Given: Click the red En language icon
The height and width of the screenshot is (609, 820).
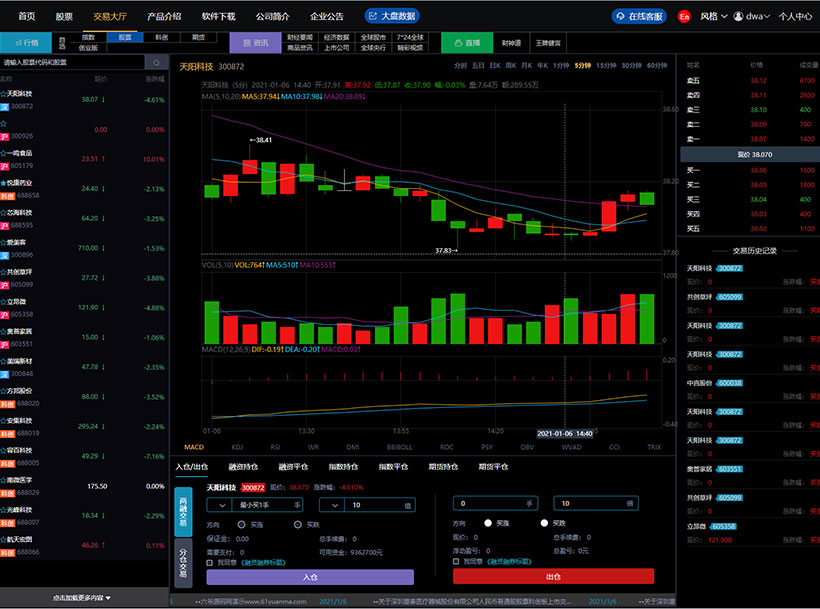Looking at the screenshot, I should [x=684, y=16].
